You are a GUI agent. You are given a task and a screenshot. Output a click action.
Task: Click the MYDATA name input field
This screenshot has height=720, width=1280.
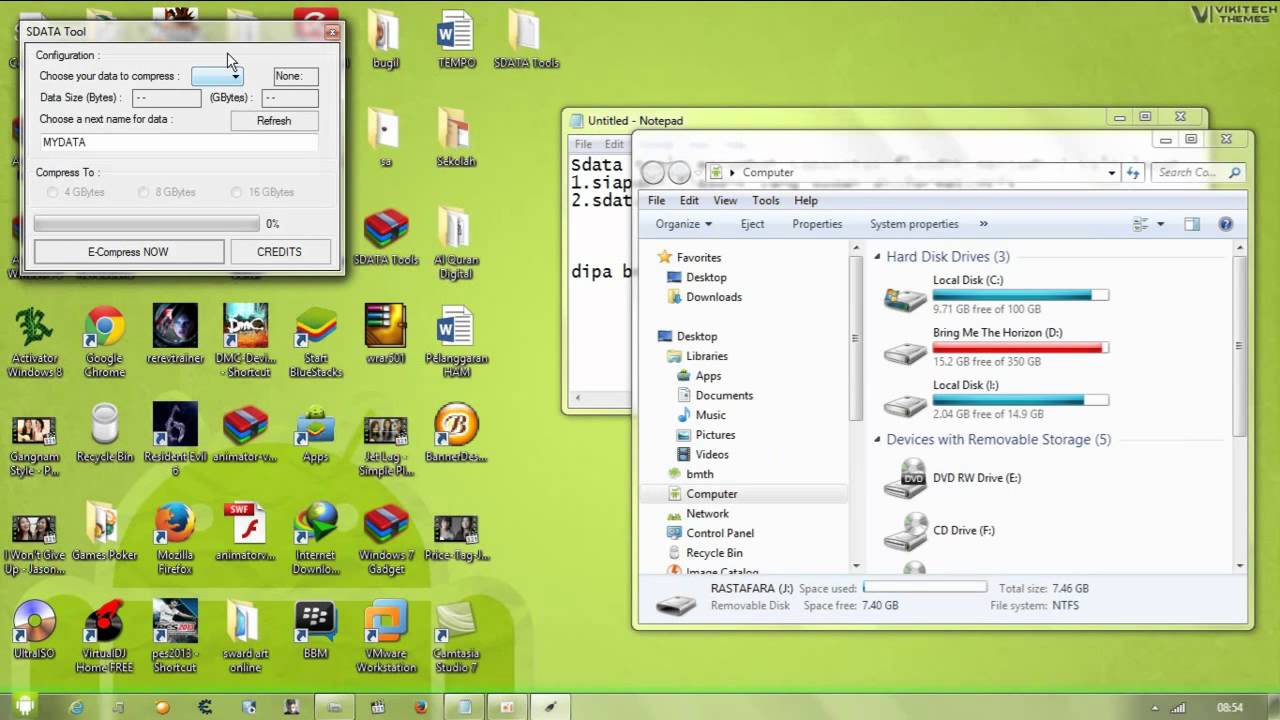[x=179, y=143]
